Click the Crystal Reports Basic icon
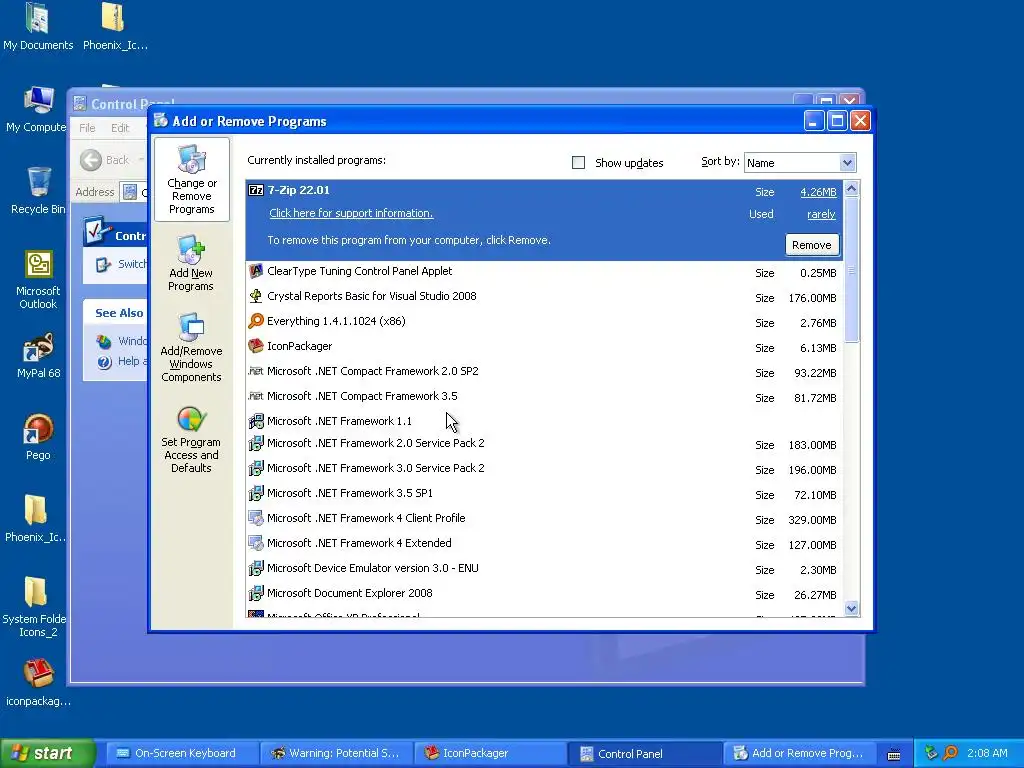Screen dimensions: 1024x768 coord(256,296)
